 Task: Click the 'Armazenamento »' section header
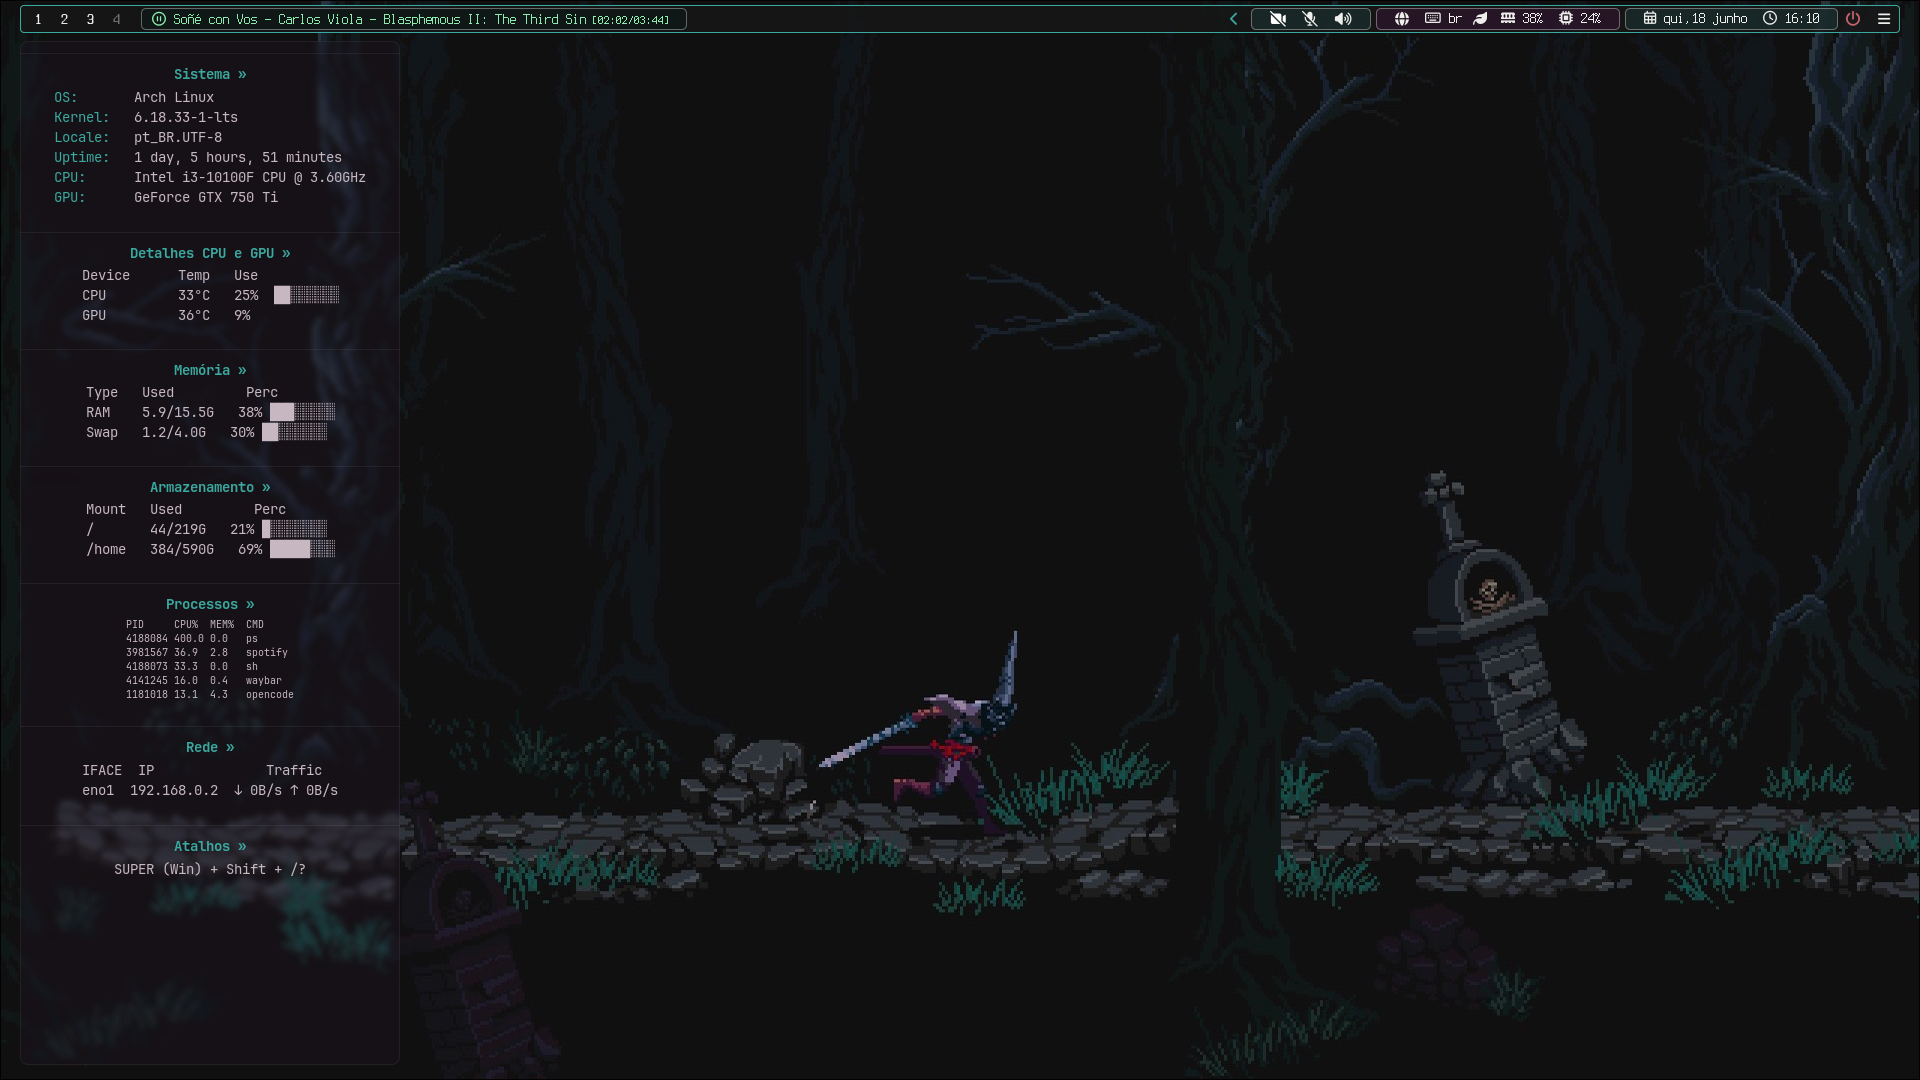click(210, 487)
